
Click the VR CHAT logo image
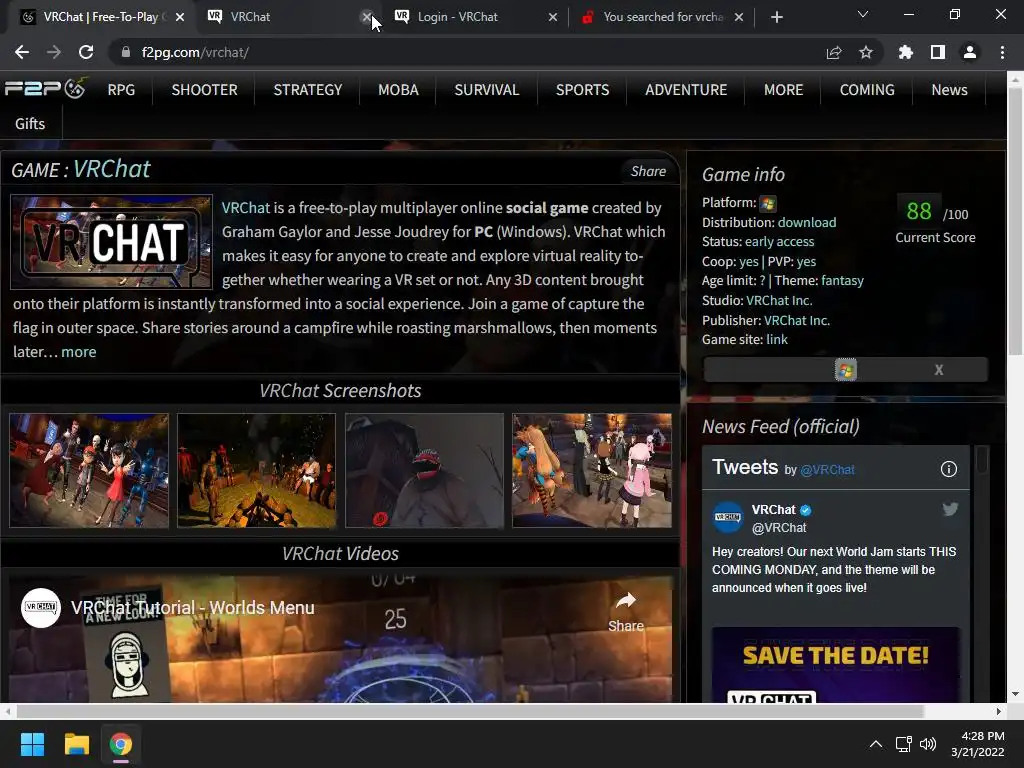(111, 242)
